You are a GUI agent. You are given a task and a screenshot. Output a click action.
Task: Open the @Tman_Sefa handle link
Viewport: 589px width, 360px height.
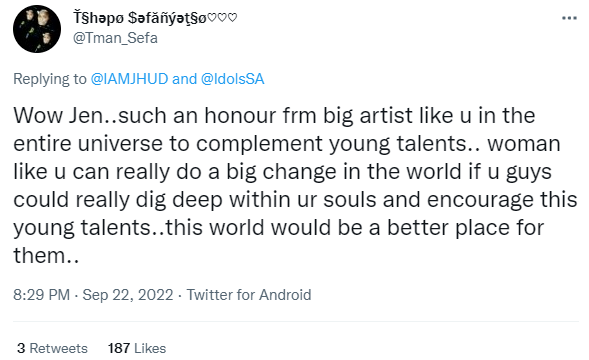[x=115, y=38]
